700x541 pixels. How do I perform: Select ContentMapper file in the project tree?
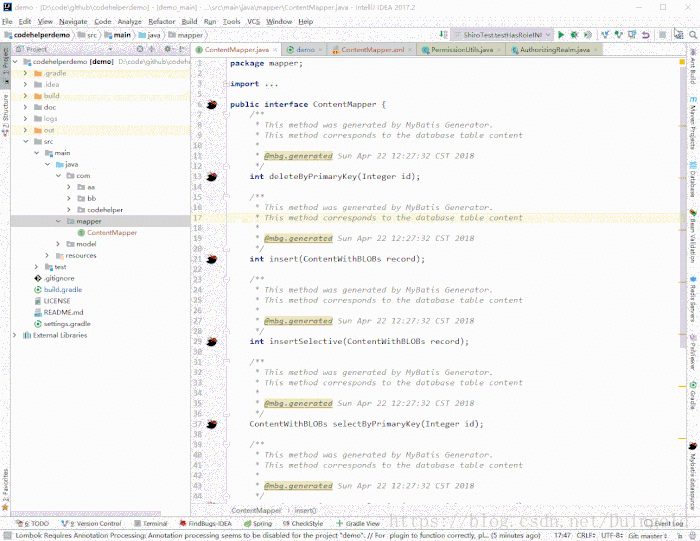pyautogui.click(x=107, y=233)
